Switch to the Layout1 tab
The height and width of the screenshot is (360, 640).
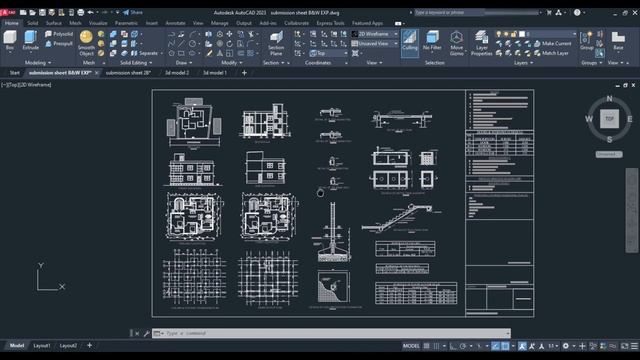tap(42, 346)
